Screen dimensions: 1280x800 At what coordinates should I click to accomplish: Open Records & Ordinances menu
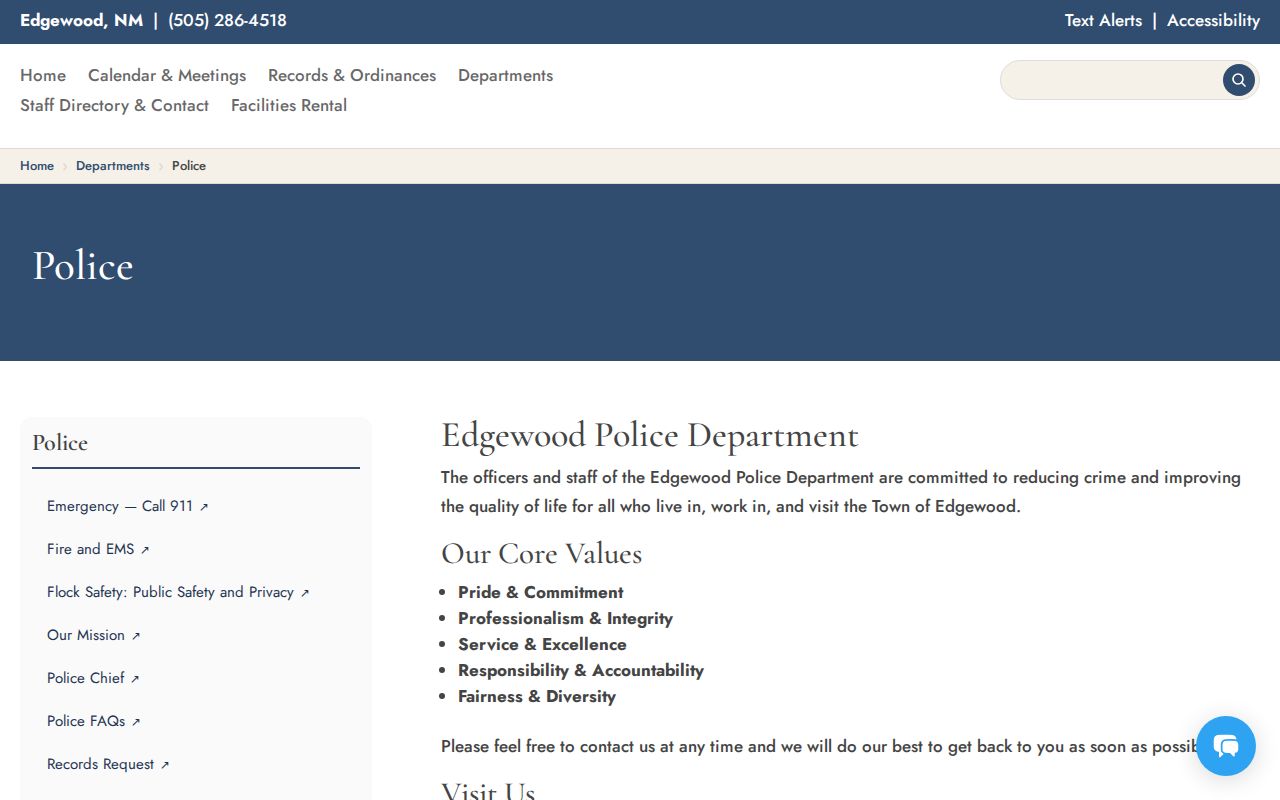[352, 75]
